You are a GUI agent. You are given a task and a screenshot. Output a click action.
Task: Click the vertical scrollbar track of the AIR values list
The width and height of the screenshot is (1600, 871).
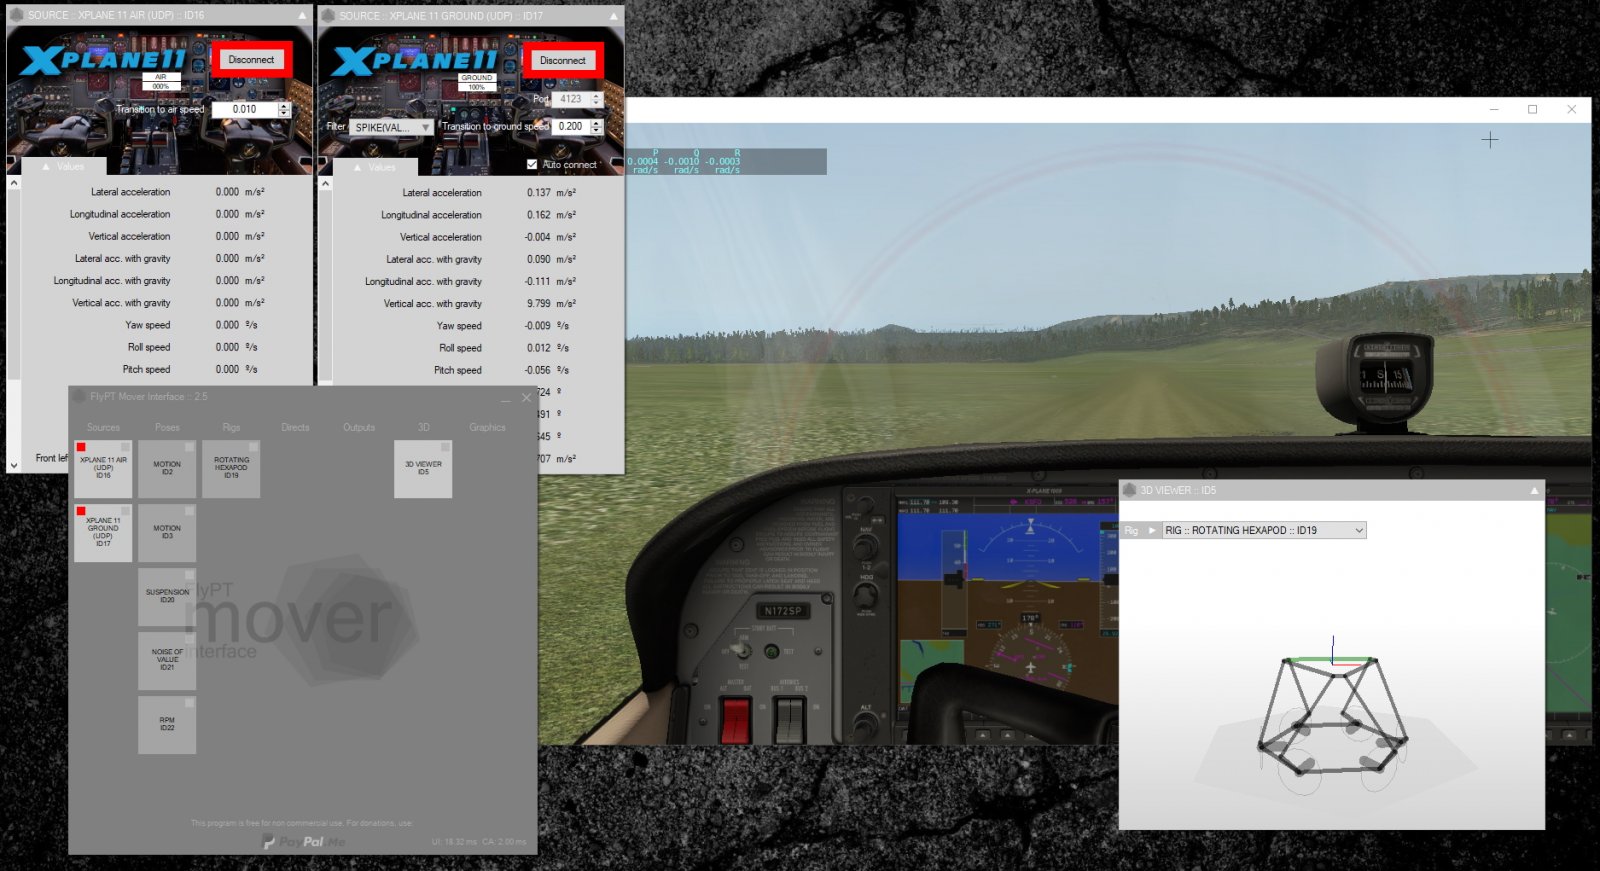pos(14,323)
